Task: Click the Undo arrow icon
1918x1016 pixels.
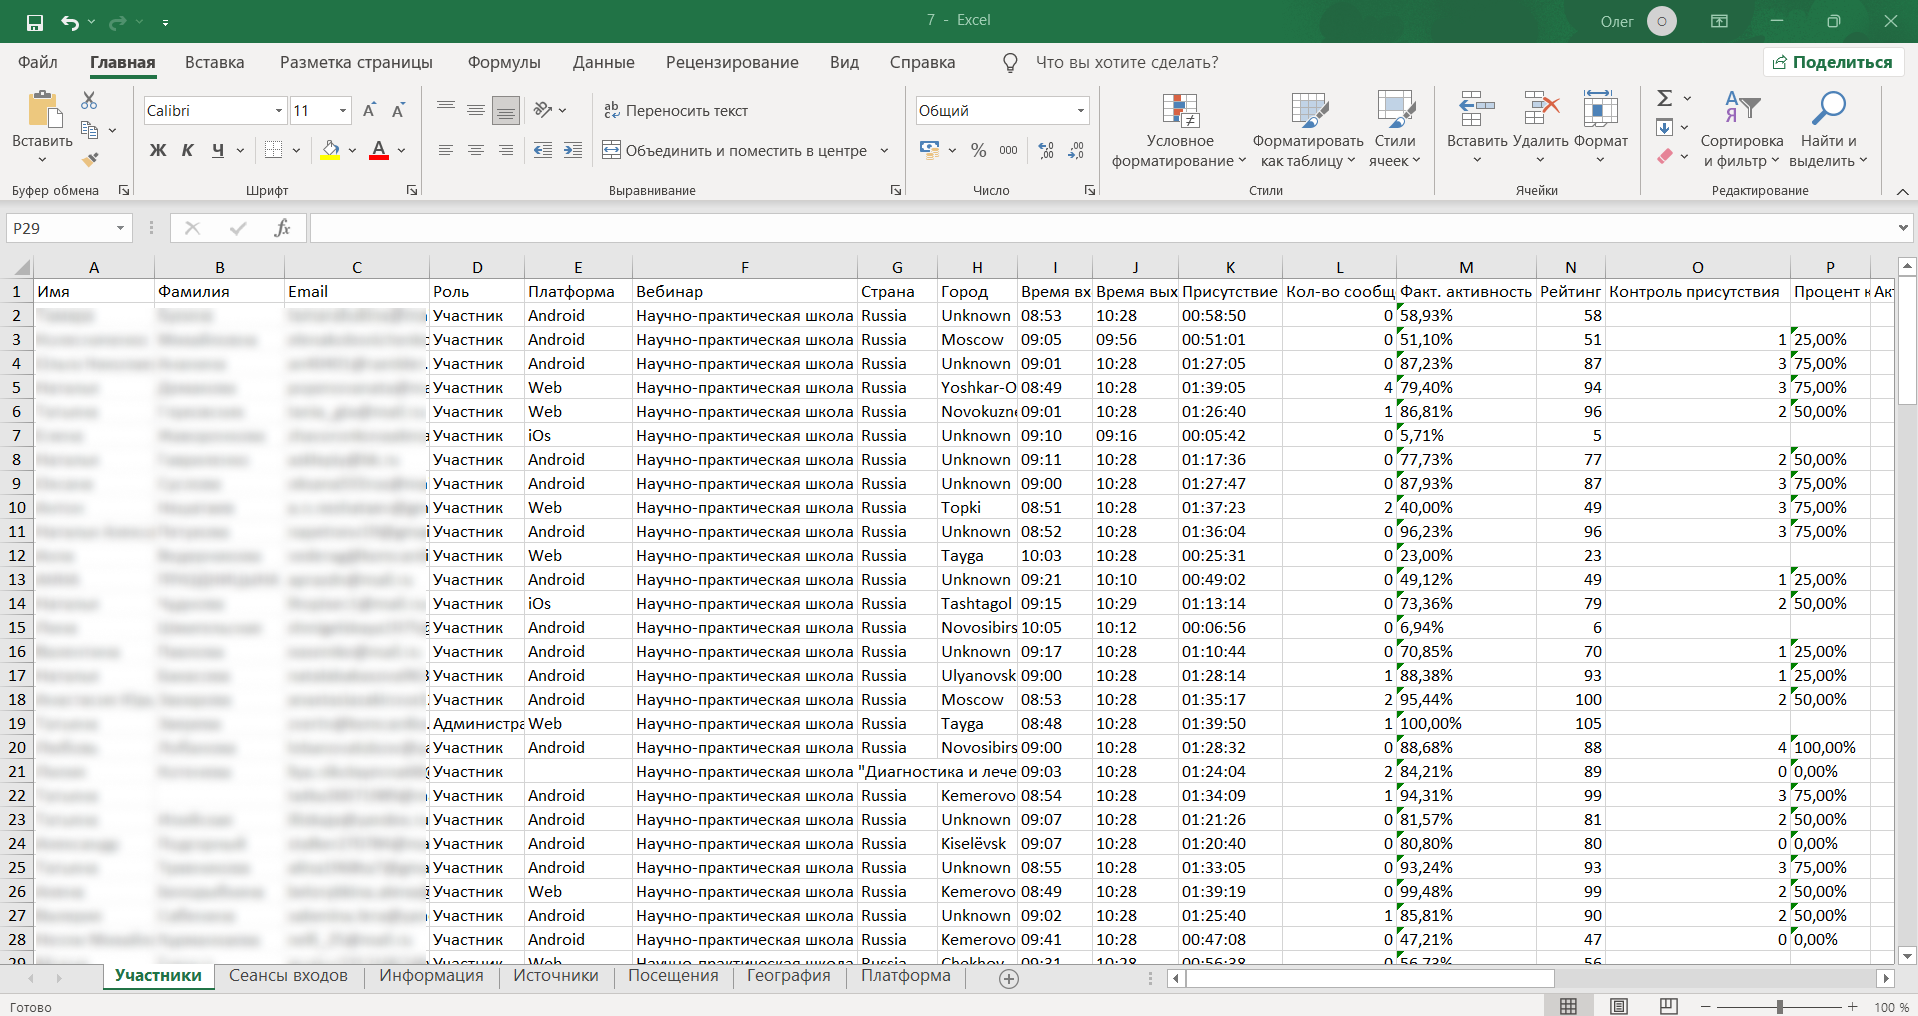Action: pos(70,22)
